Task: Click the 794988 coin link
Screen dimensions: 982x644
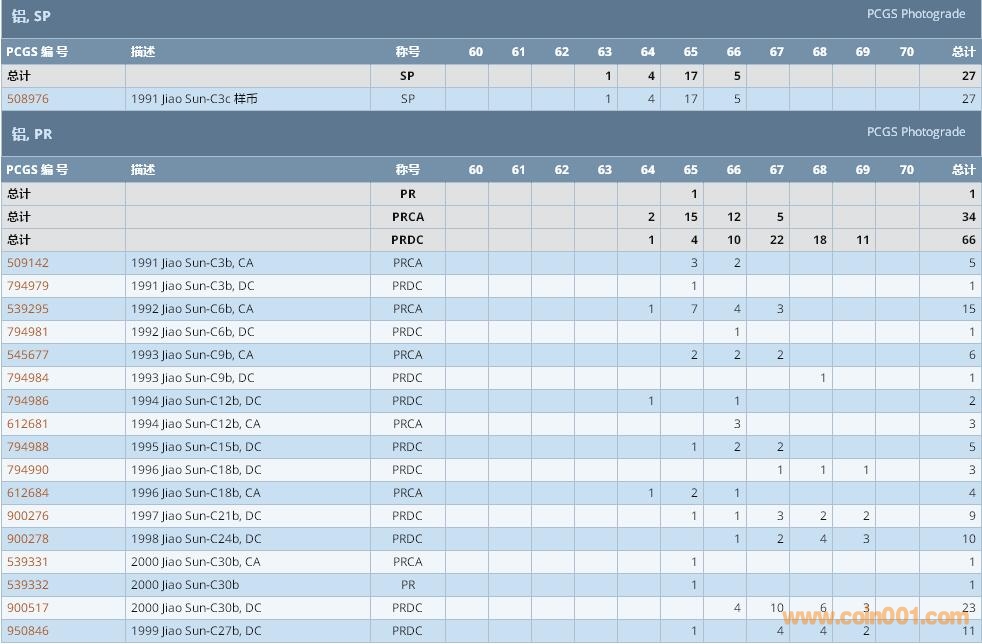Action: 28,447
